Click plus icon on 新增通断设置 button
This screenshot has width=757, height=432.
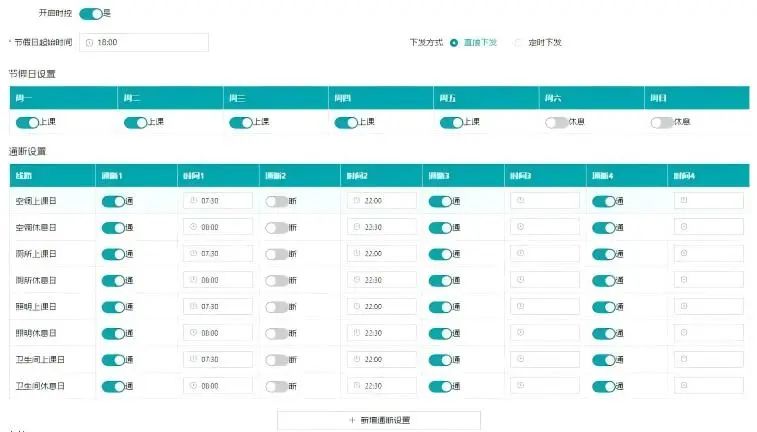click(x=352, y=420)
